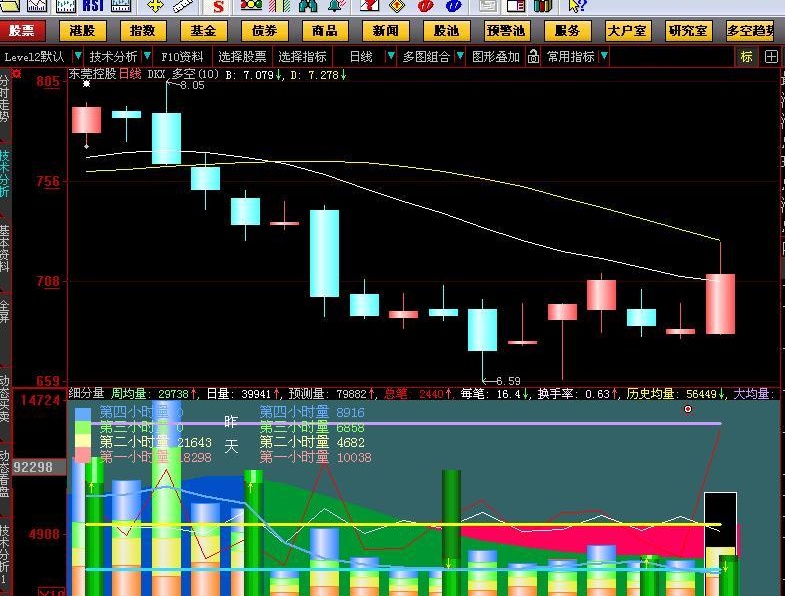Image resolution: width=785 pixels, height=596 pixels.
Task: Open the 研究室 tab
Action: click(688, 31)
